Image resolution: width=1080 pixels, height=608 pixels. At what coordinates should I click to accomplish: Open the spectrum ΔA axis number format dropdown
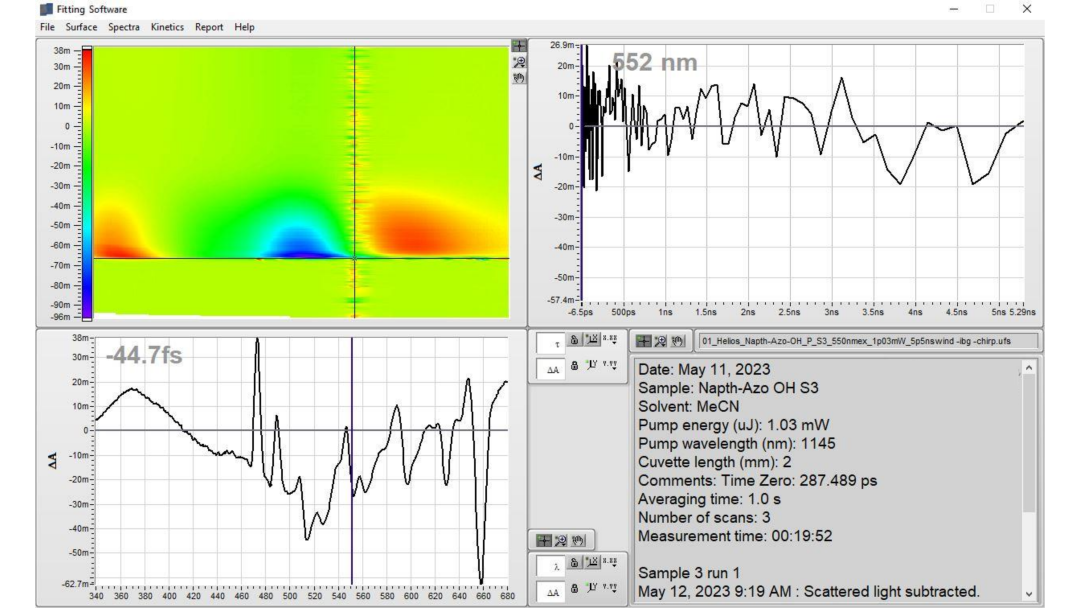pos(610,588)
